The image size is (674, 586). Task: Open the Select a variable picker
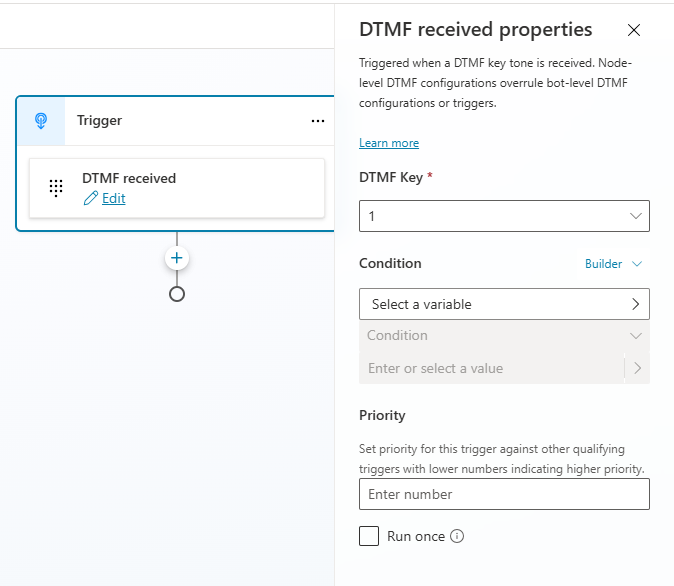(504, 304)
